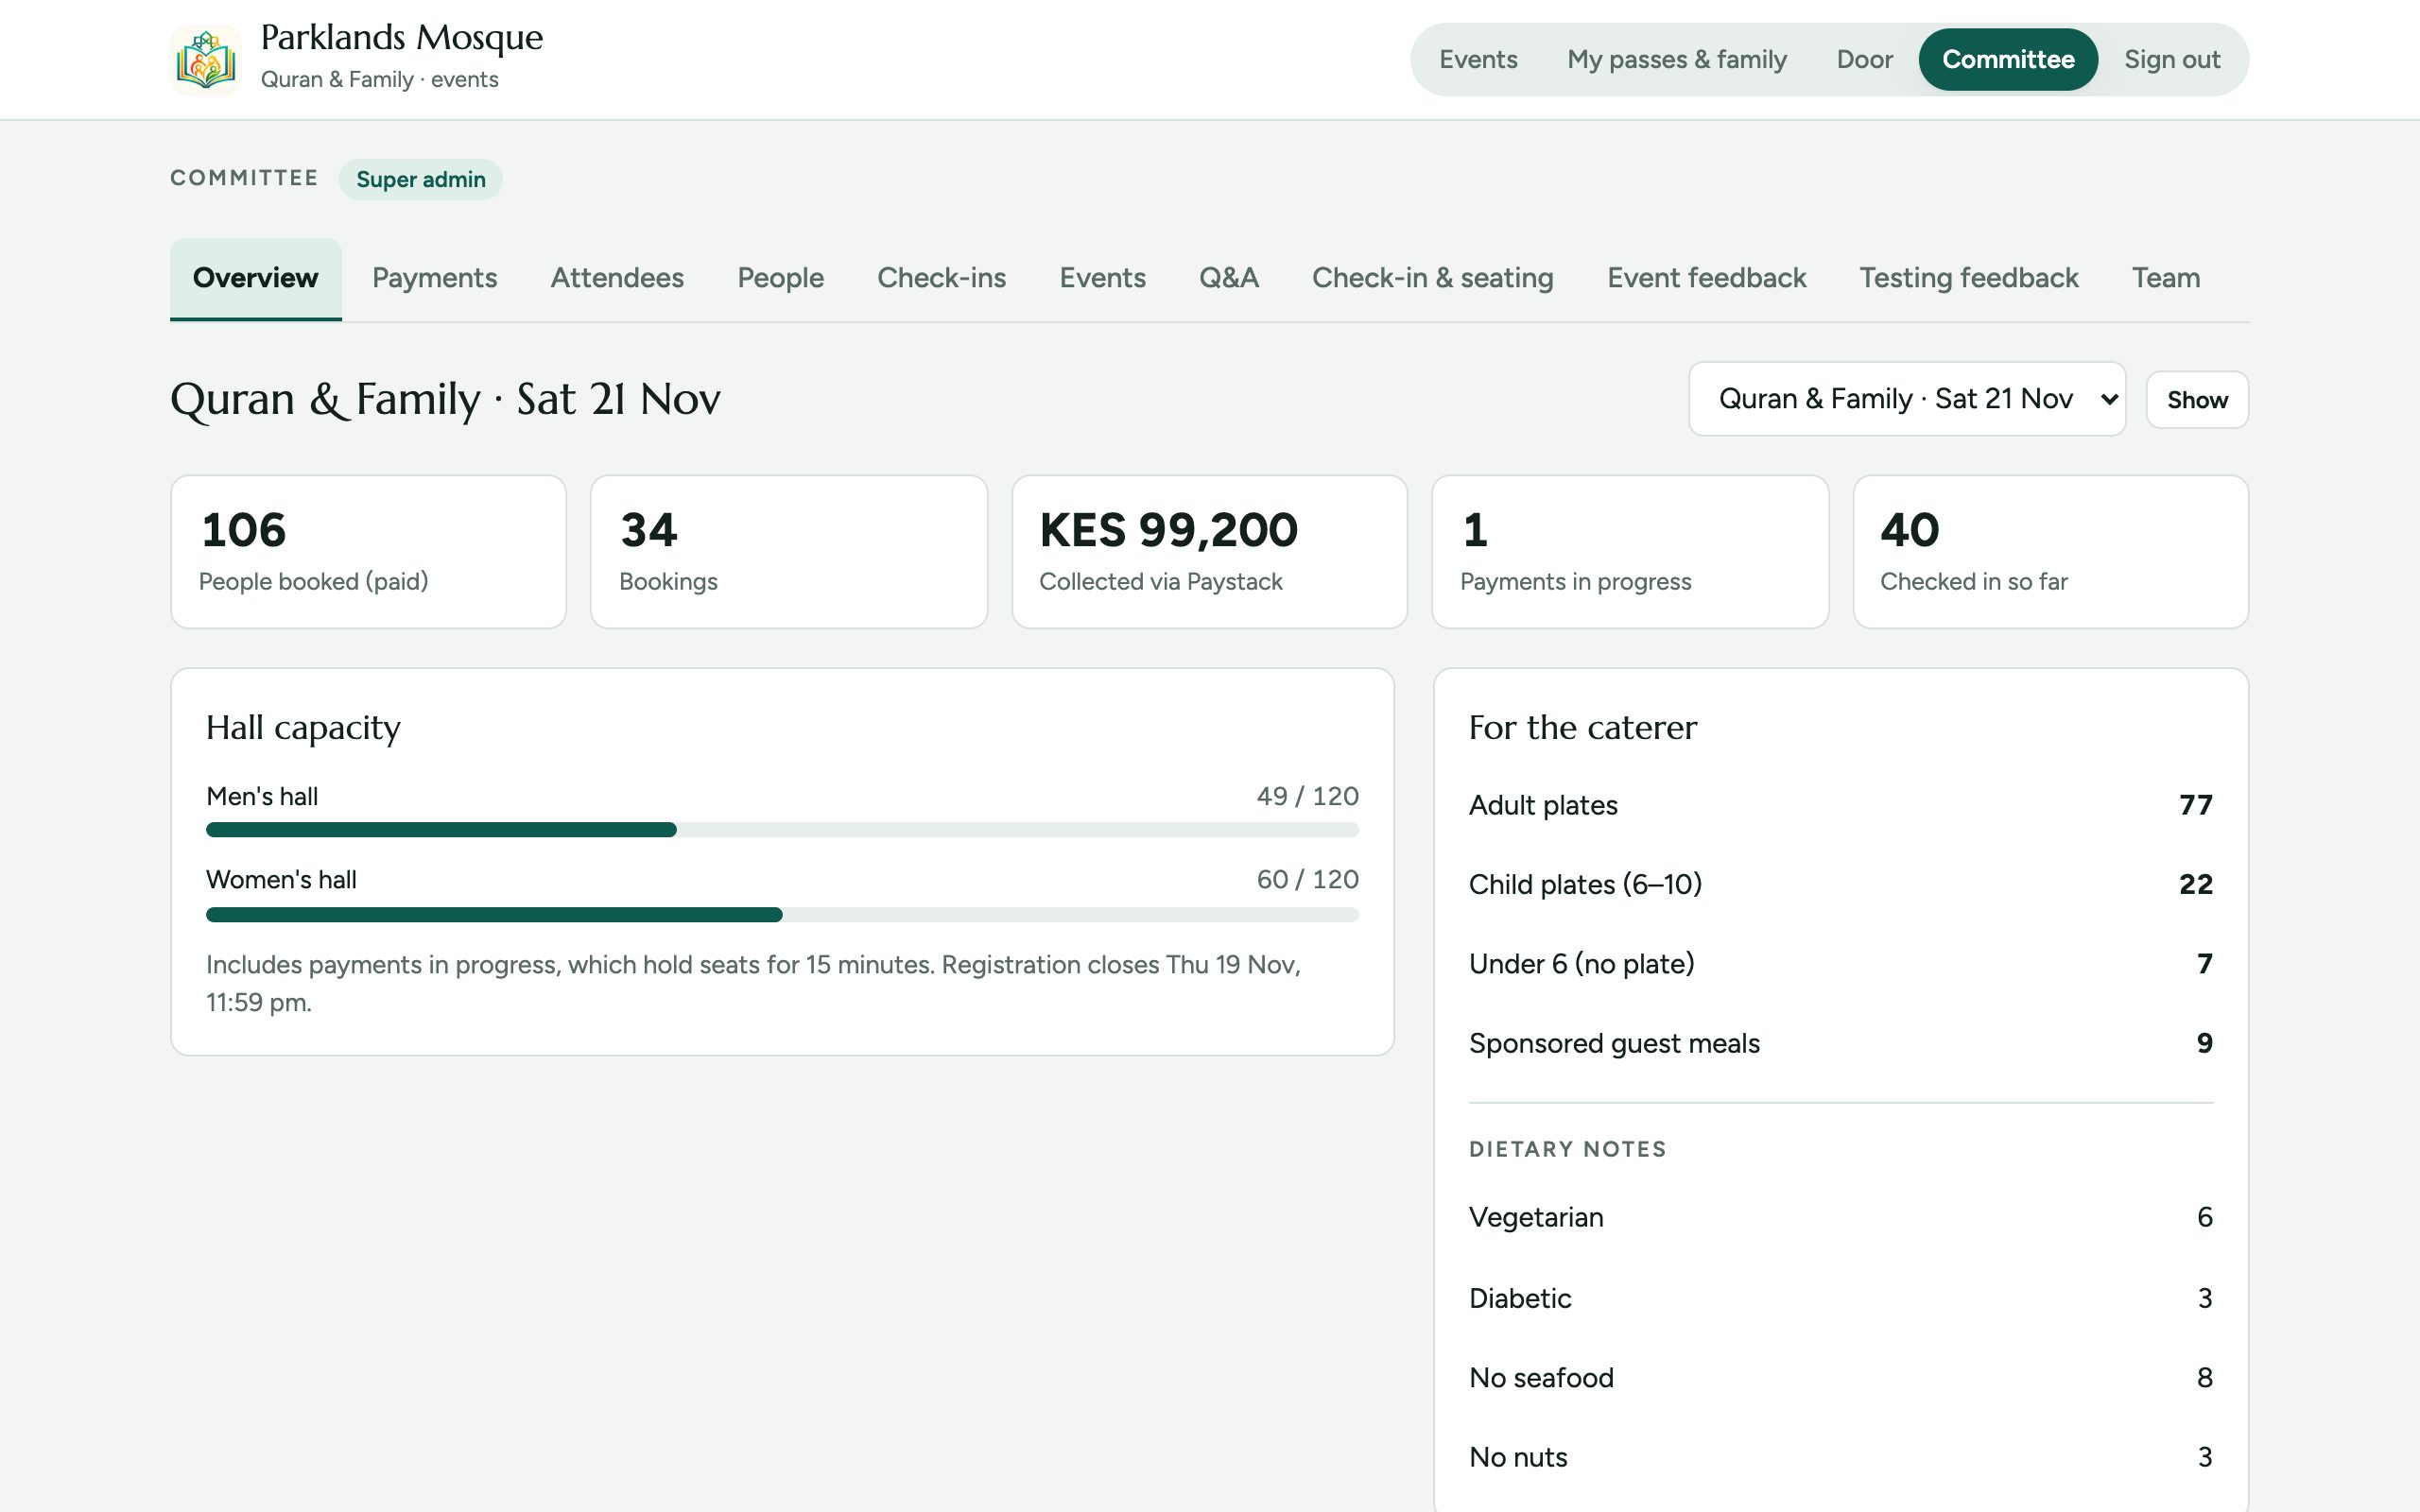2420x1512 pixels.
Task: Open the Q&A tab
Action: [x=1228, y=278]
